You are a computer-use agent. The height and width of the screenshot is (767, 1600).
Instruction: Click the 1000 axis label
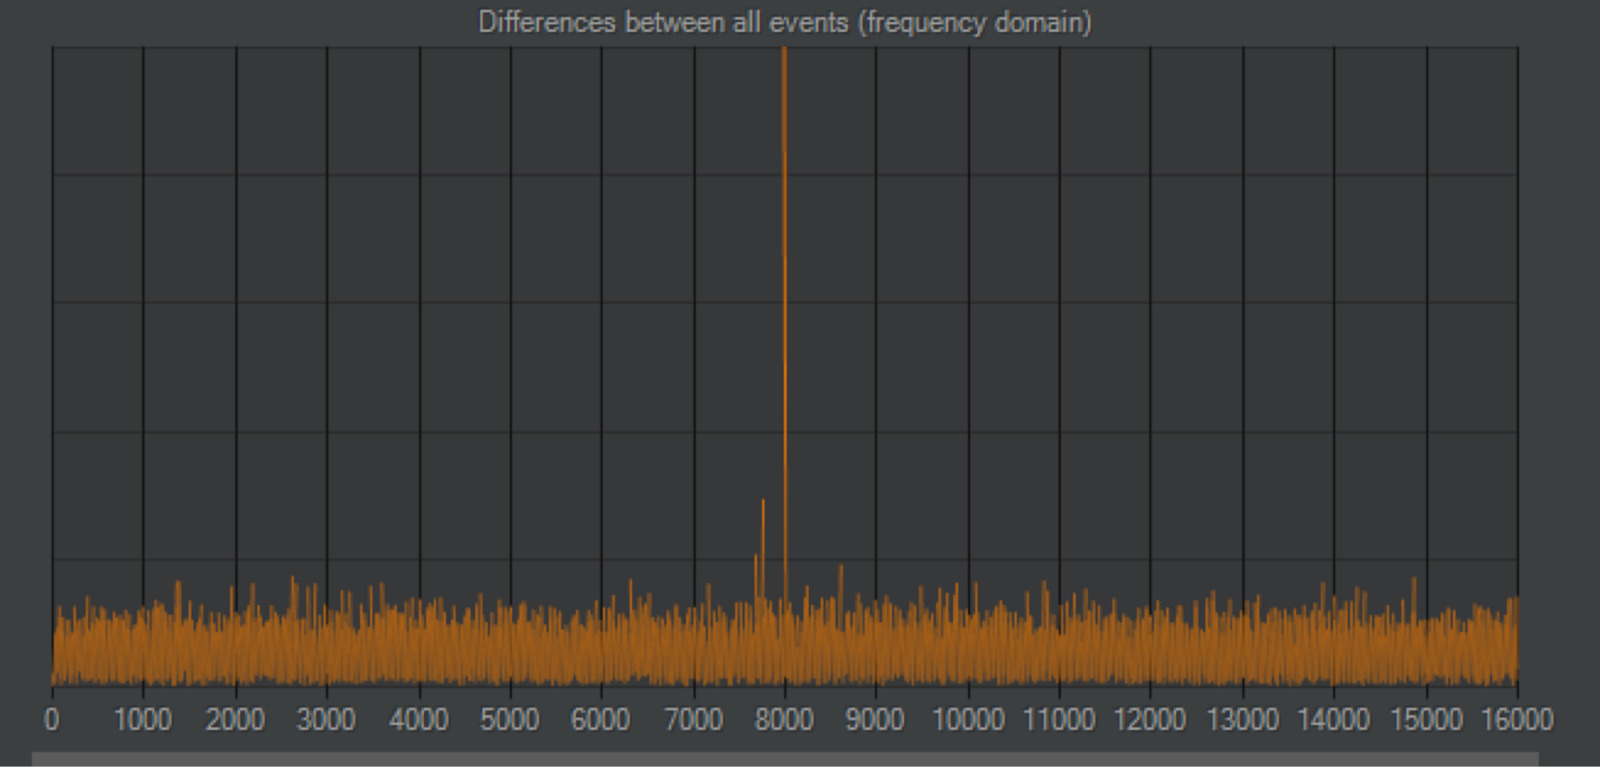coord(143,719)
